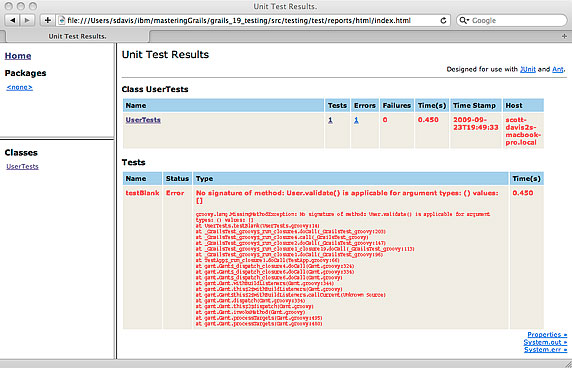Image resolution: width=572 pixels, height=368 pixels.
Task: Follow the JUnit link
Action: [528, 69]
